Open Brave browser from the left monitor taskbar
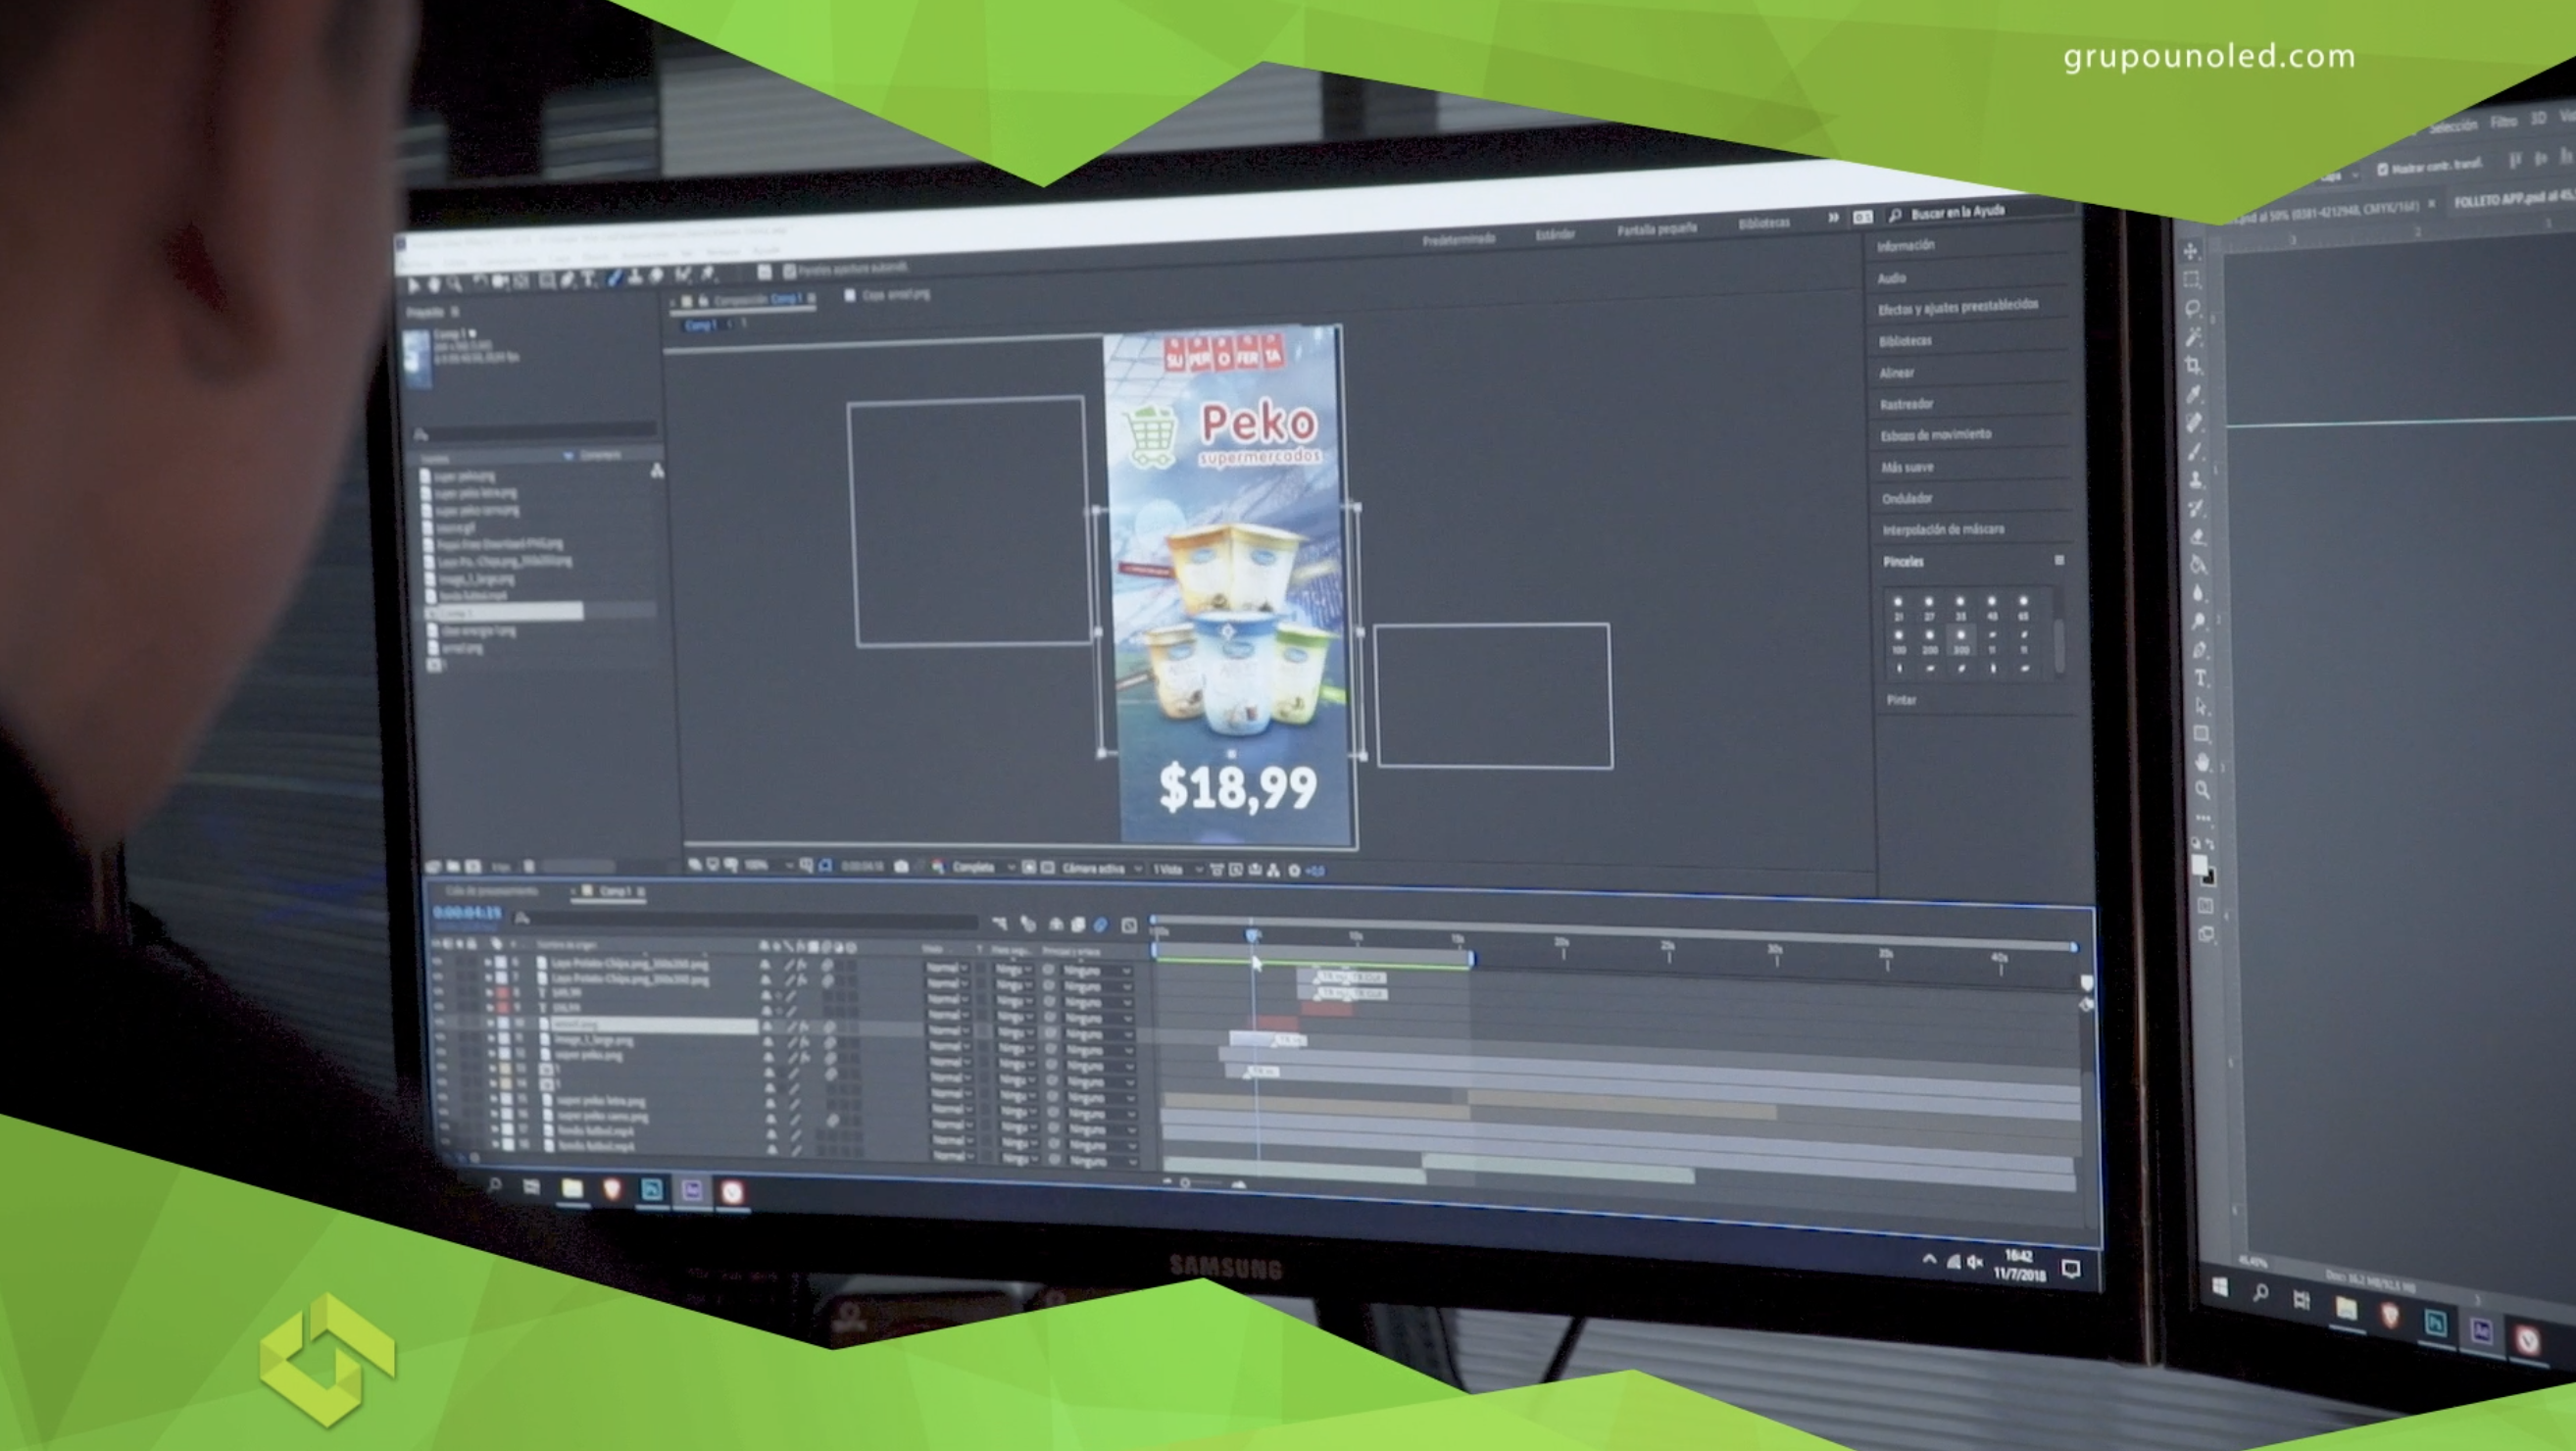The image size is (2576, 1451). 612,1188
